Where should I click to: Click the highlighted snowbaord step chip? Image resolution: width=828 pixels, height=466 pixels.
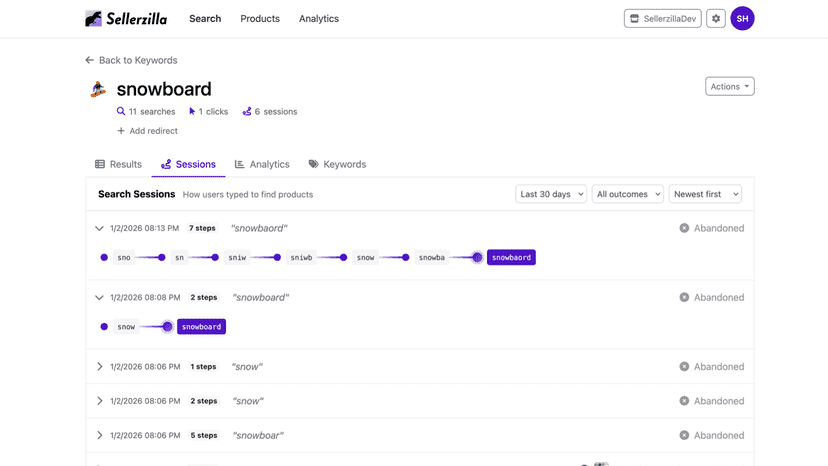point(511,257)
